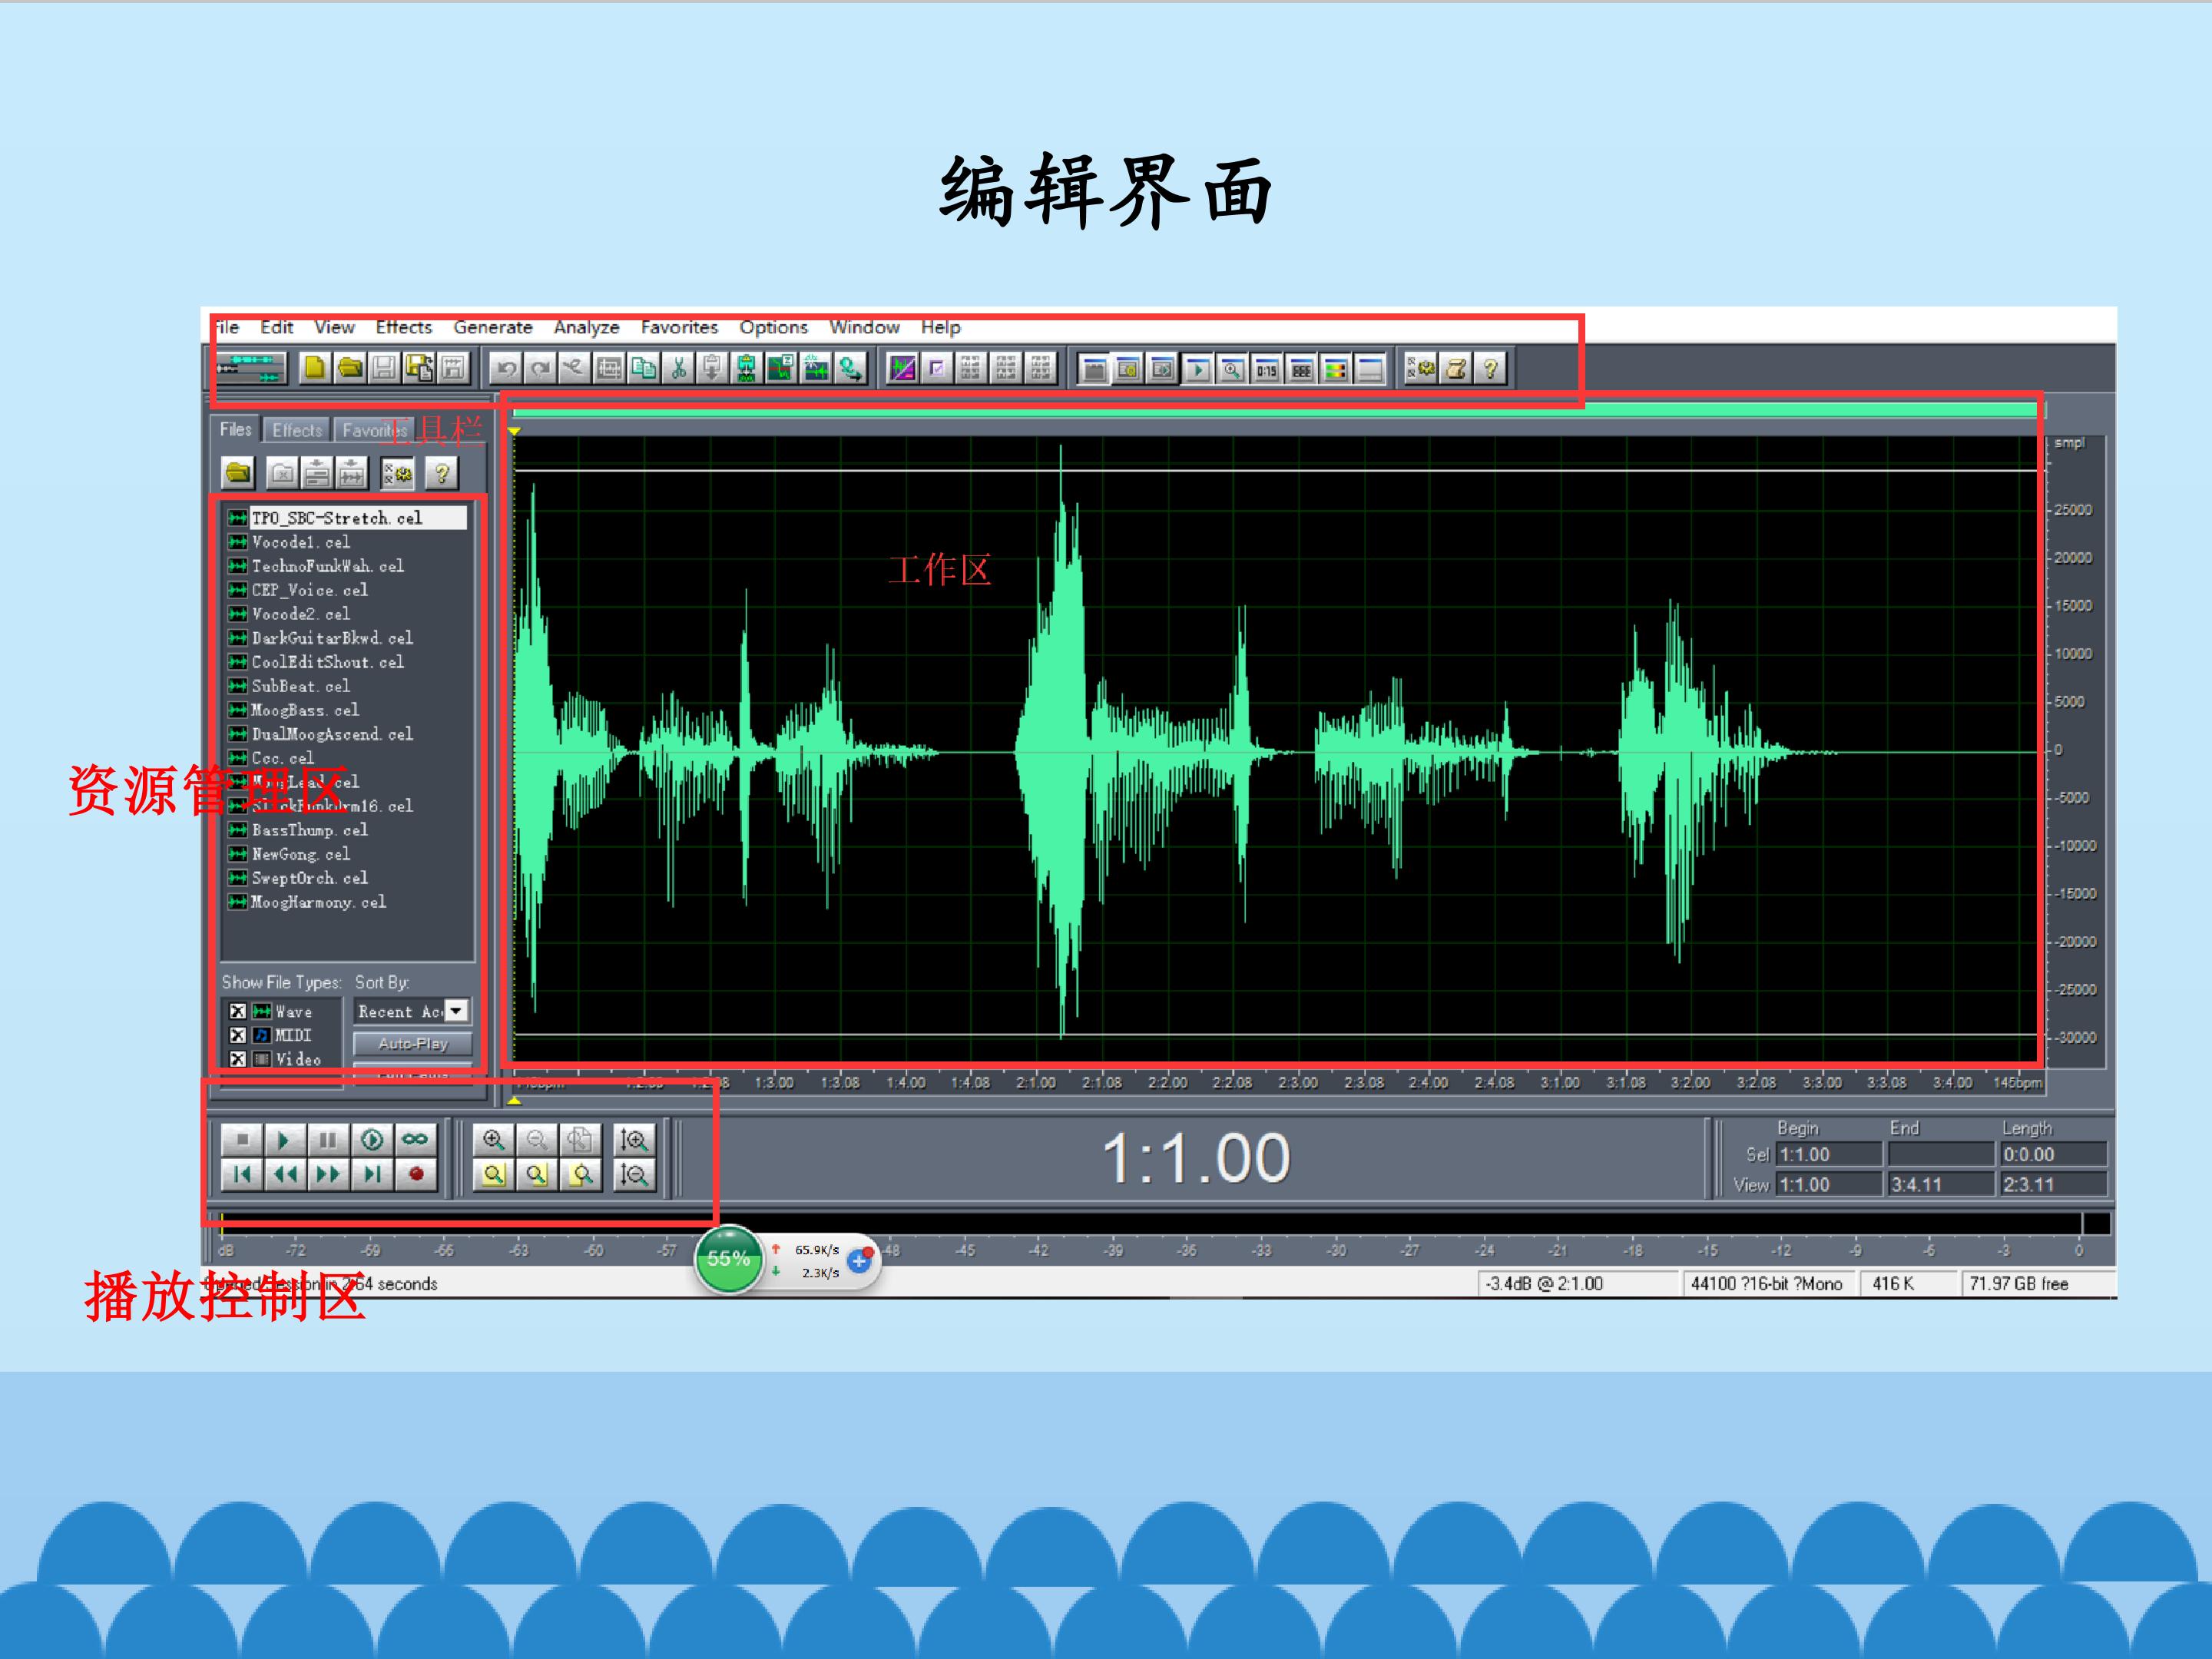Click the Sel Begin time field
2212x1659 pixels.
pyautogui.click(x=1829, y=1154)
